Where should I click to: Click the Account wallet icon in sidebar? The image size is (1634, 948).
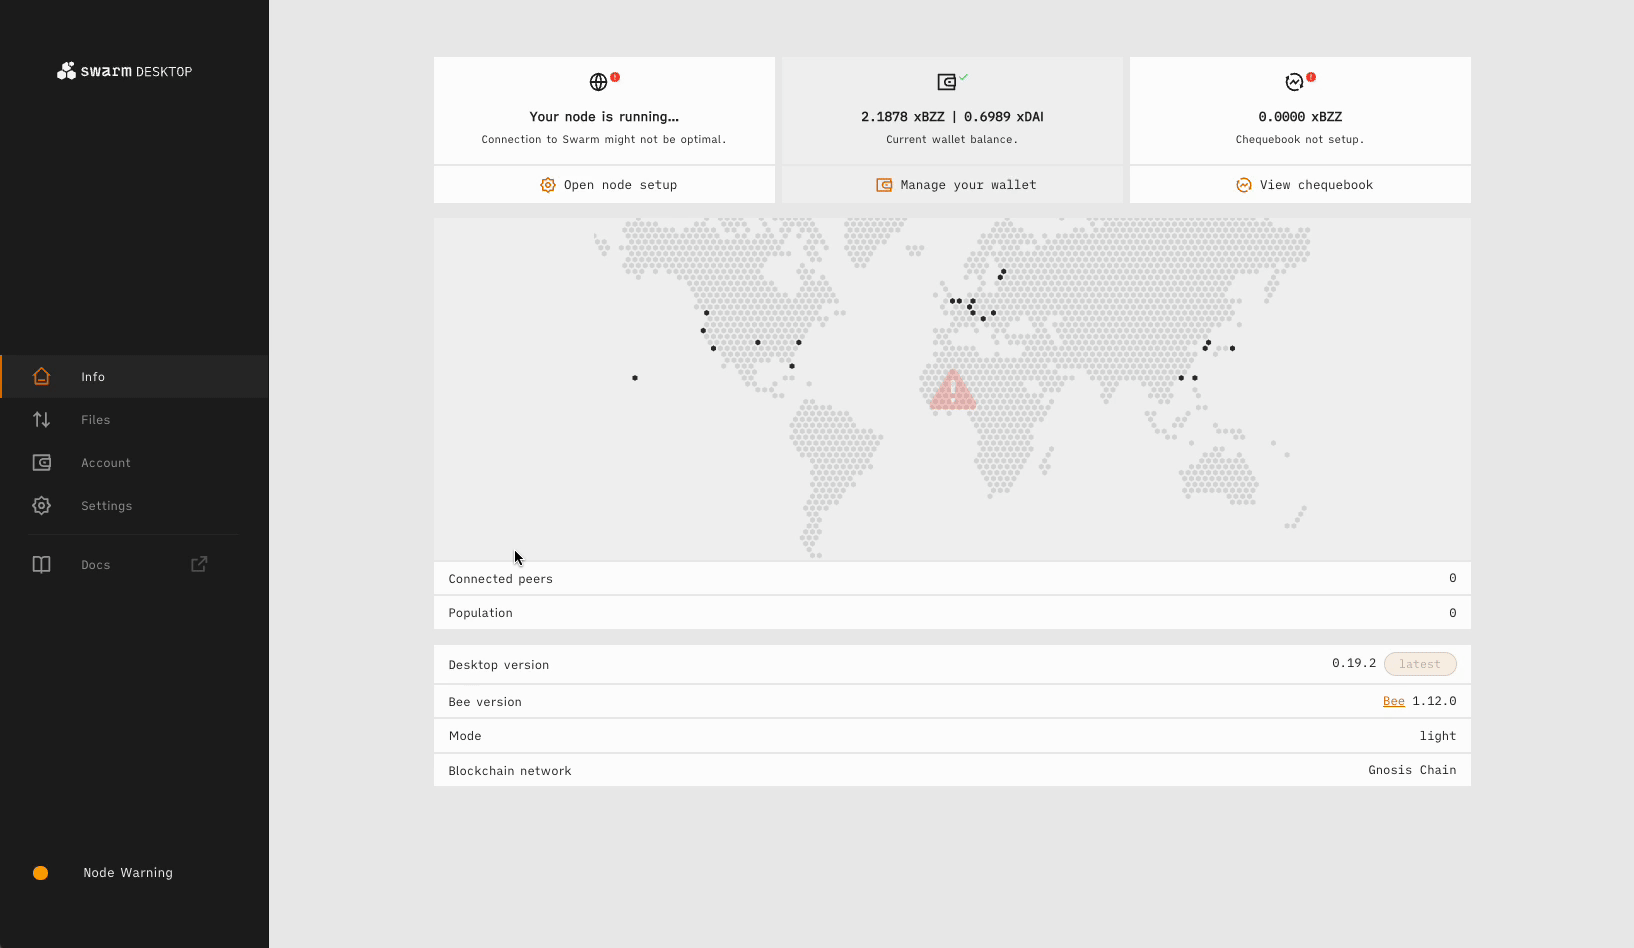coord(41,463)
